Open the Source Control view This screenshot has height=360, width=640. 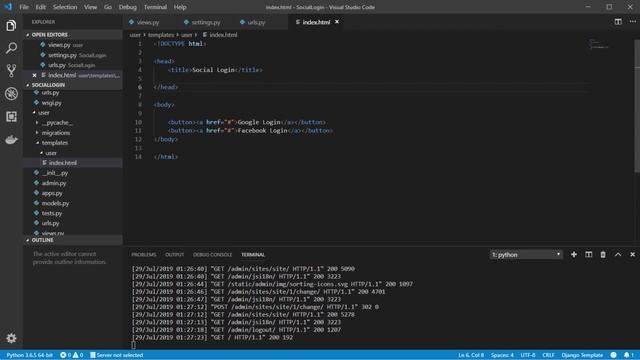(11, 71)
